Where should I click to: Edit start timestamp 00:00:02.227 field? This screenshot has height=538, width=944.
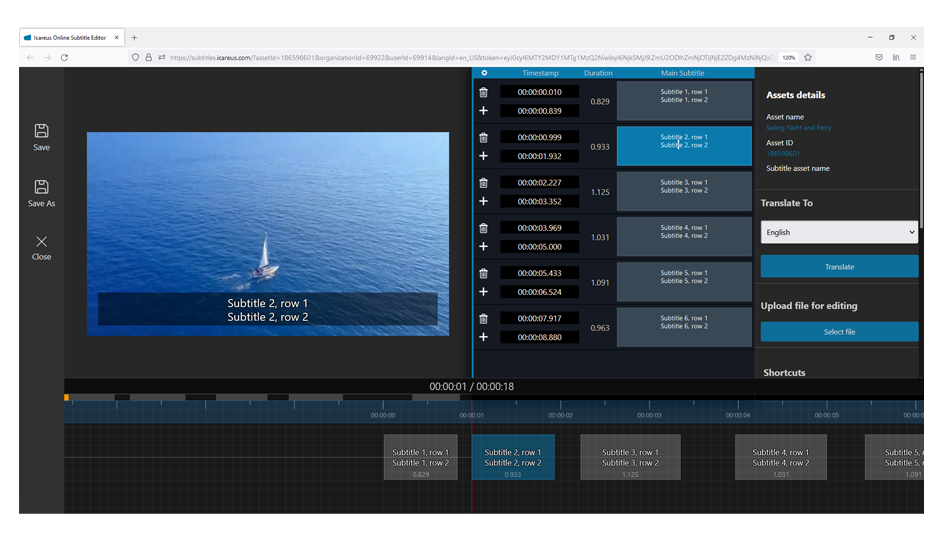coord(539,183)
